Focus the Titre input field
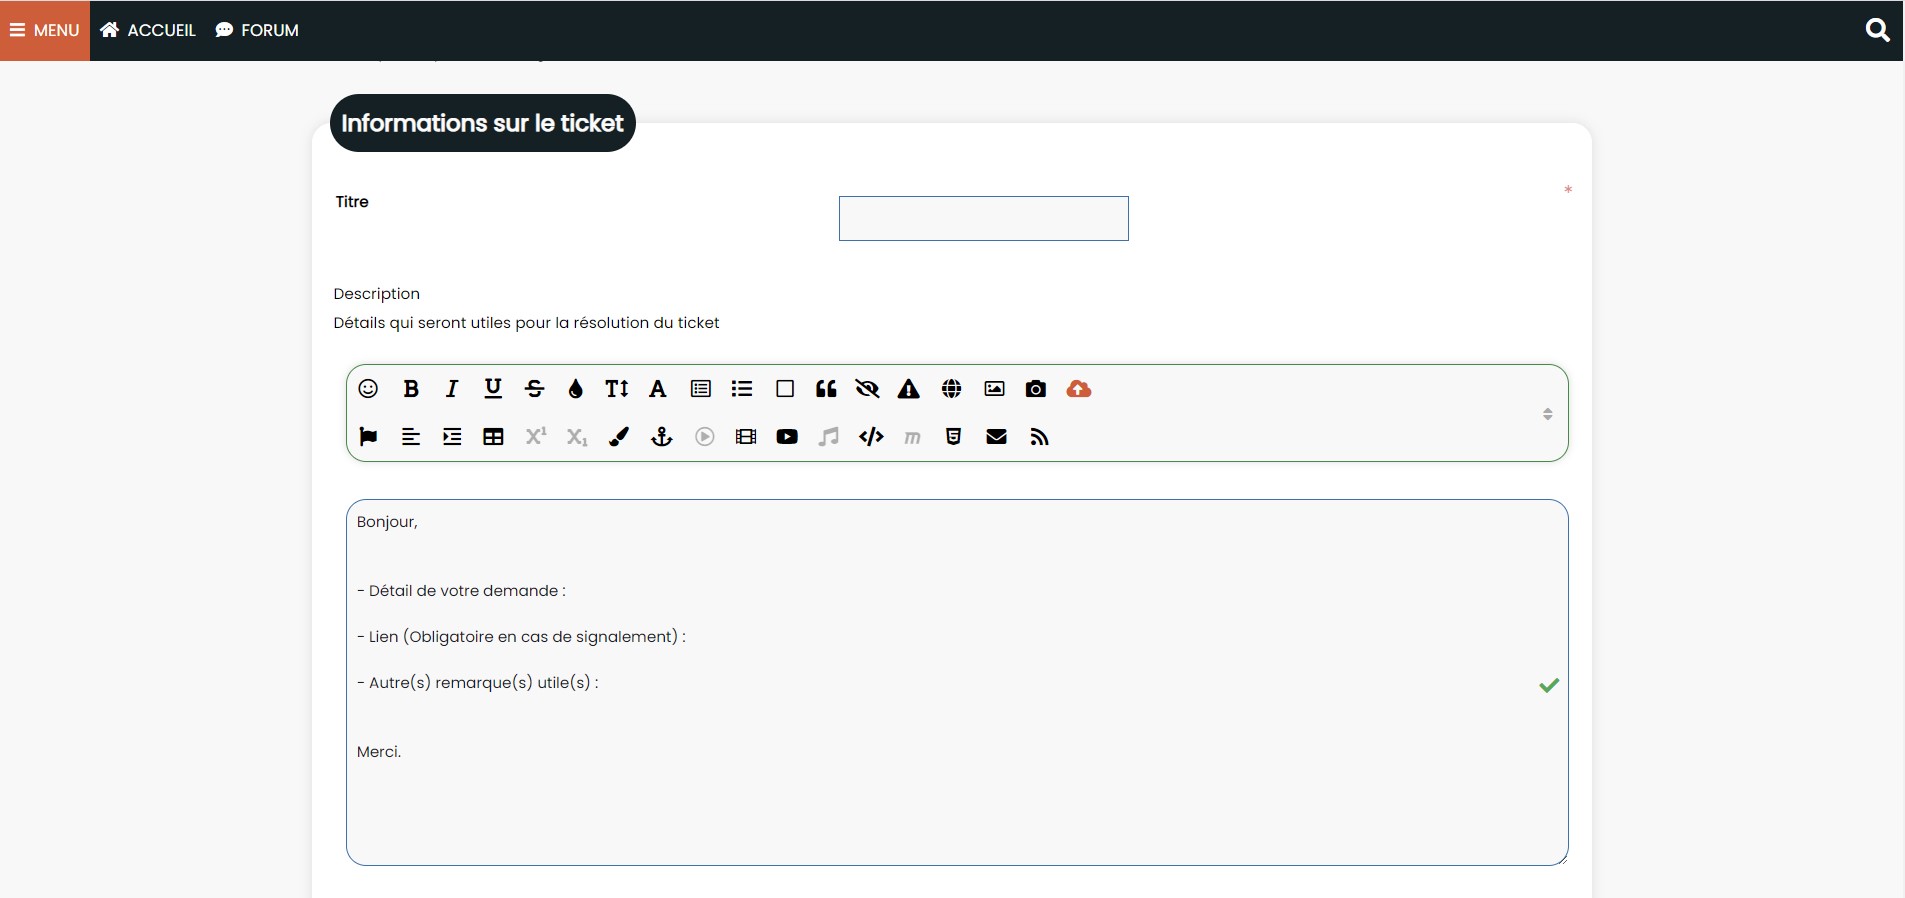1905x898 pixels. [x=984, y=218]
